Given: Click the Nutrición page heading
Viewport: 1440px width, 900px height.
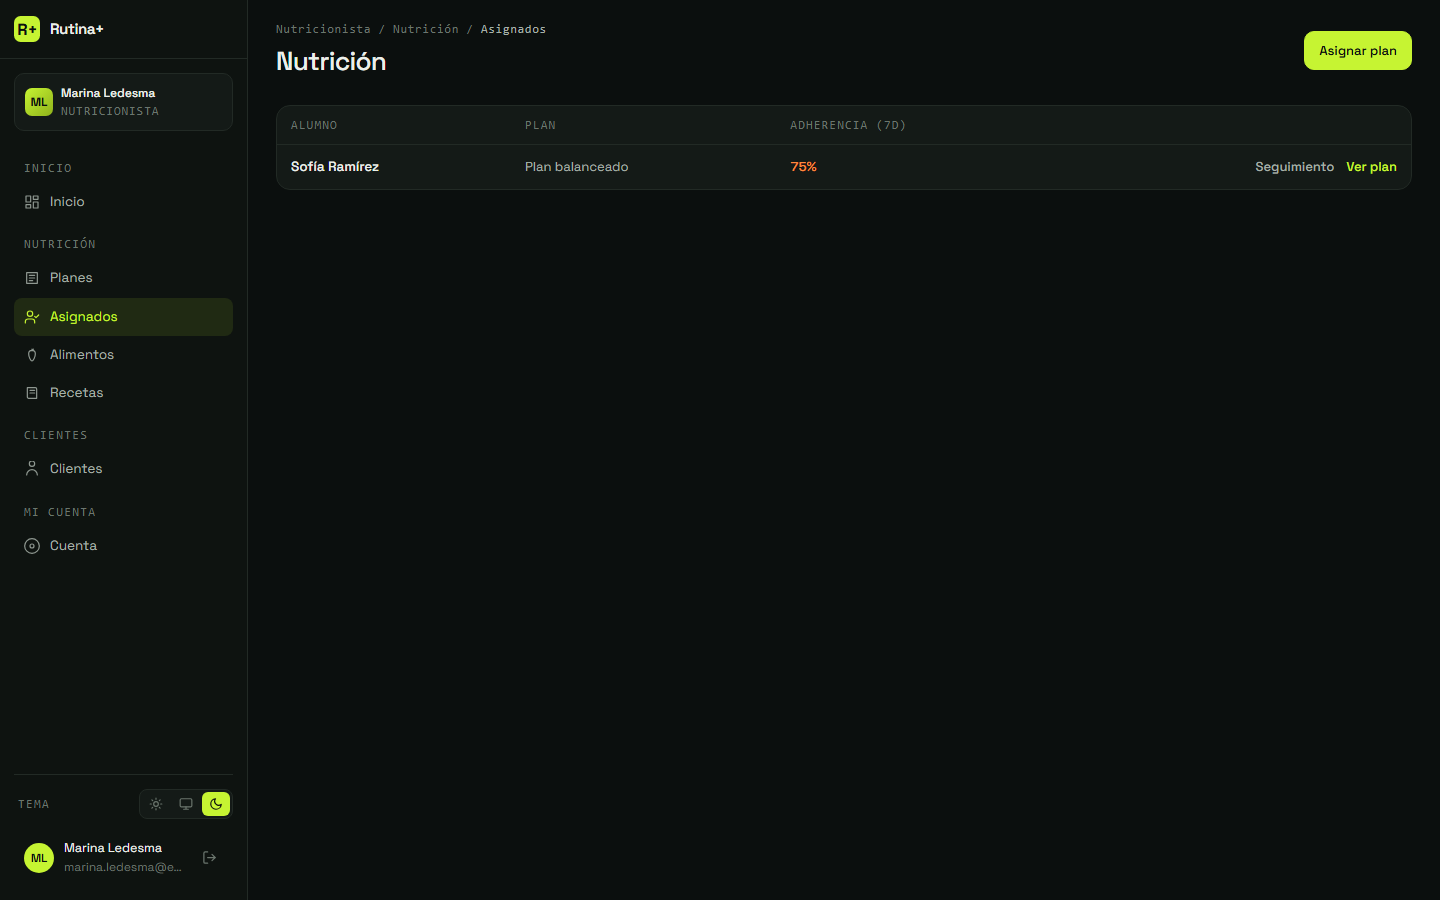Looking at the screenshot, I should (331, 62).
